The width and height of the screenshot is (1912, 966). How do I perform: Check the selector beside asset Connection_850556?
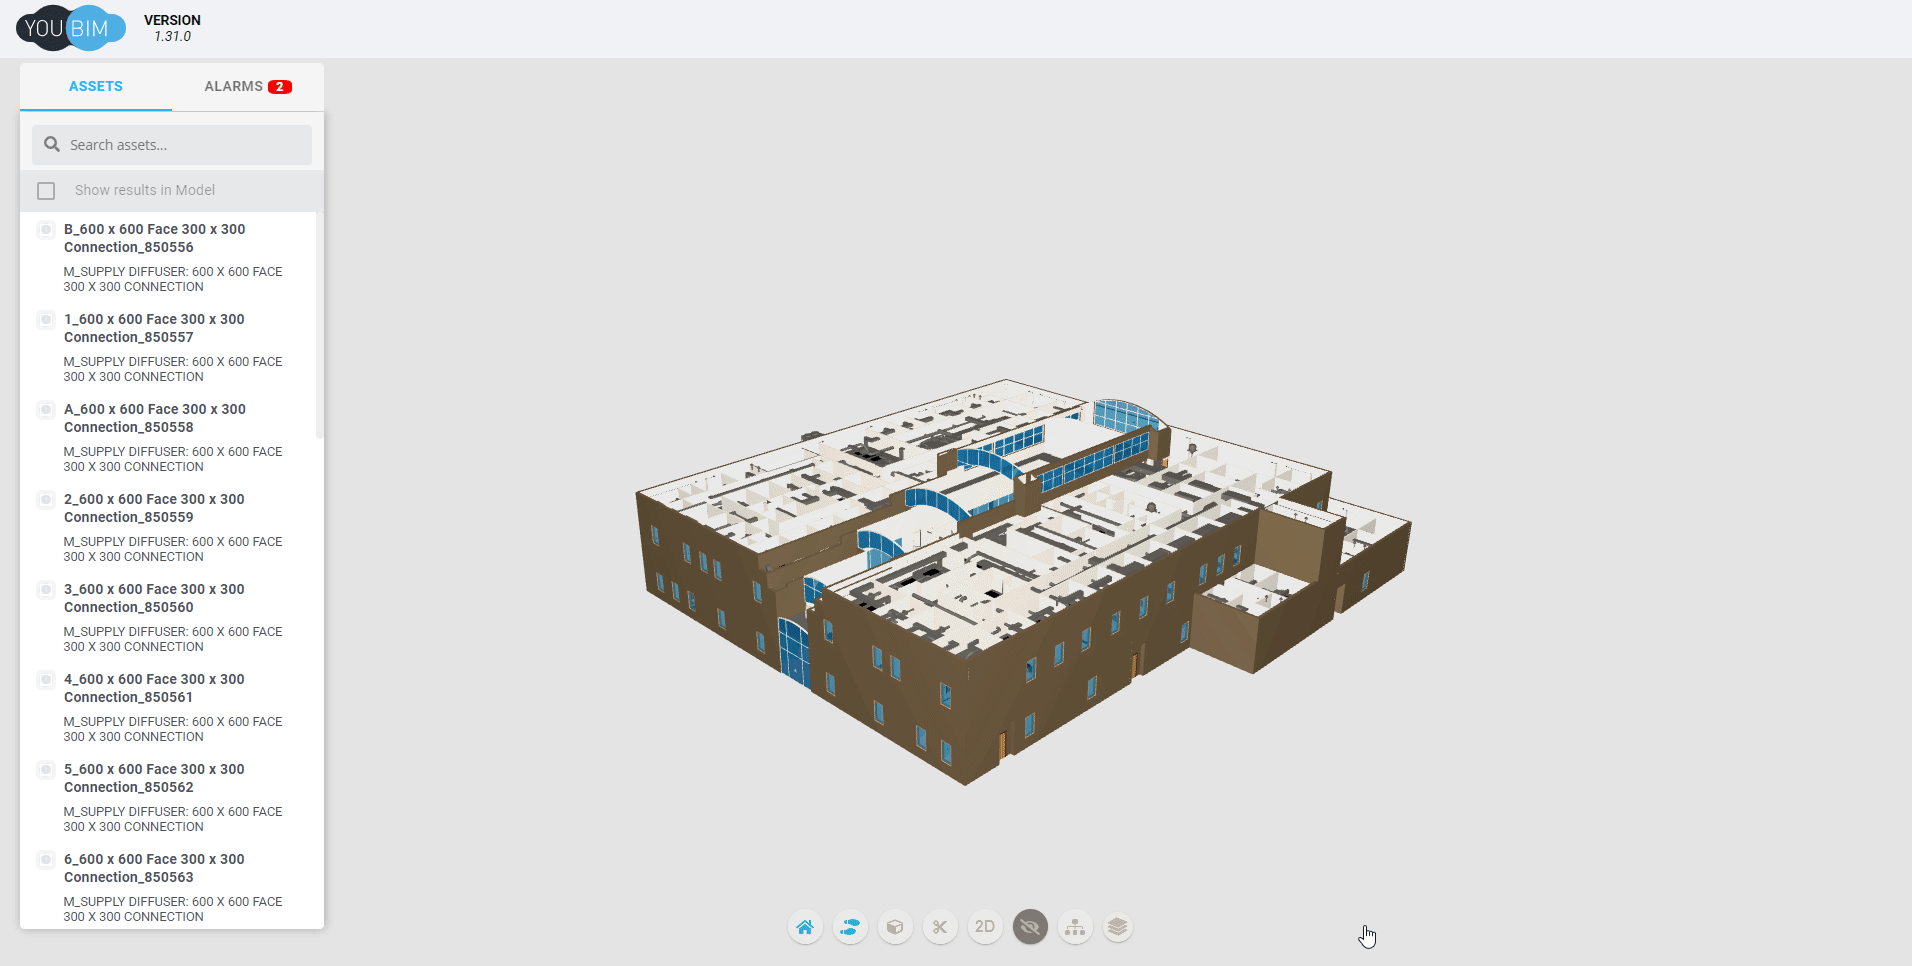point(47,229)
